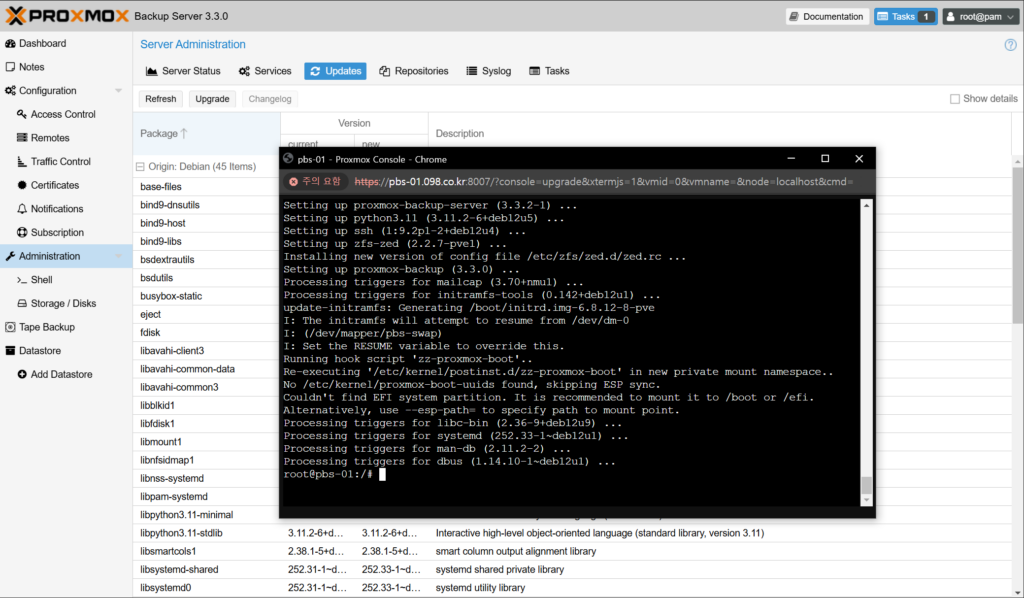This screenshot has height=598, width=1024.
Task: Open the Documentation link button
Action: click(x=826, y=17)
